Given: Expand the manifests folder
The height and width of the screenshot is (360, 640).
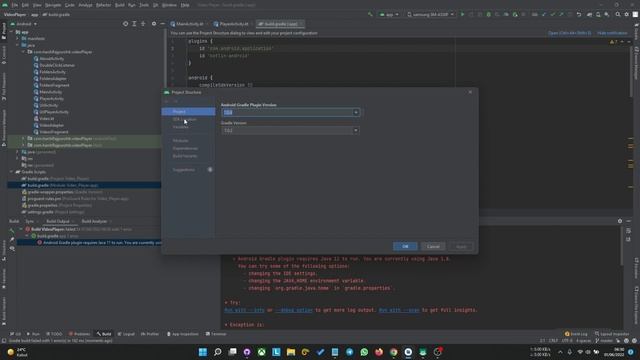Looking at the screenshot, I should point(18,38).
